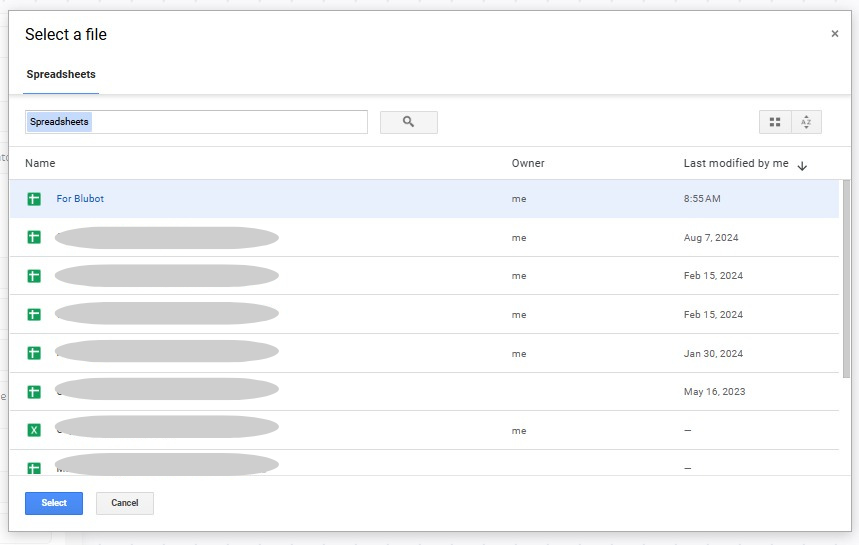Open the Spreadsheets tab
The image size is (859, 545).
[61, 74]
